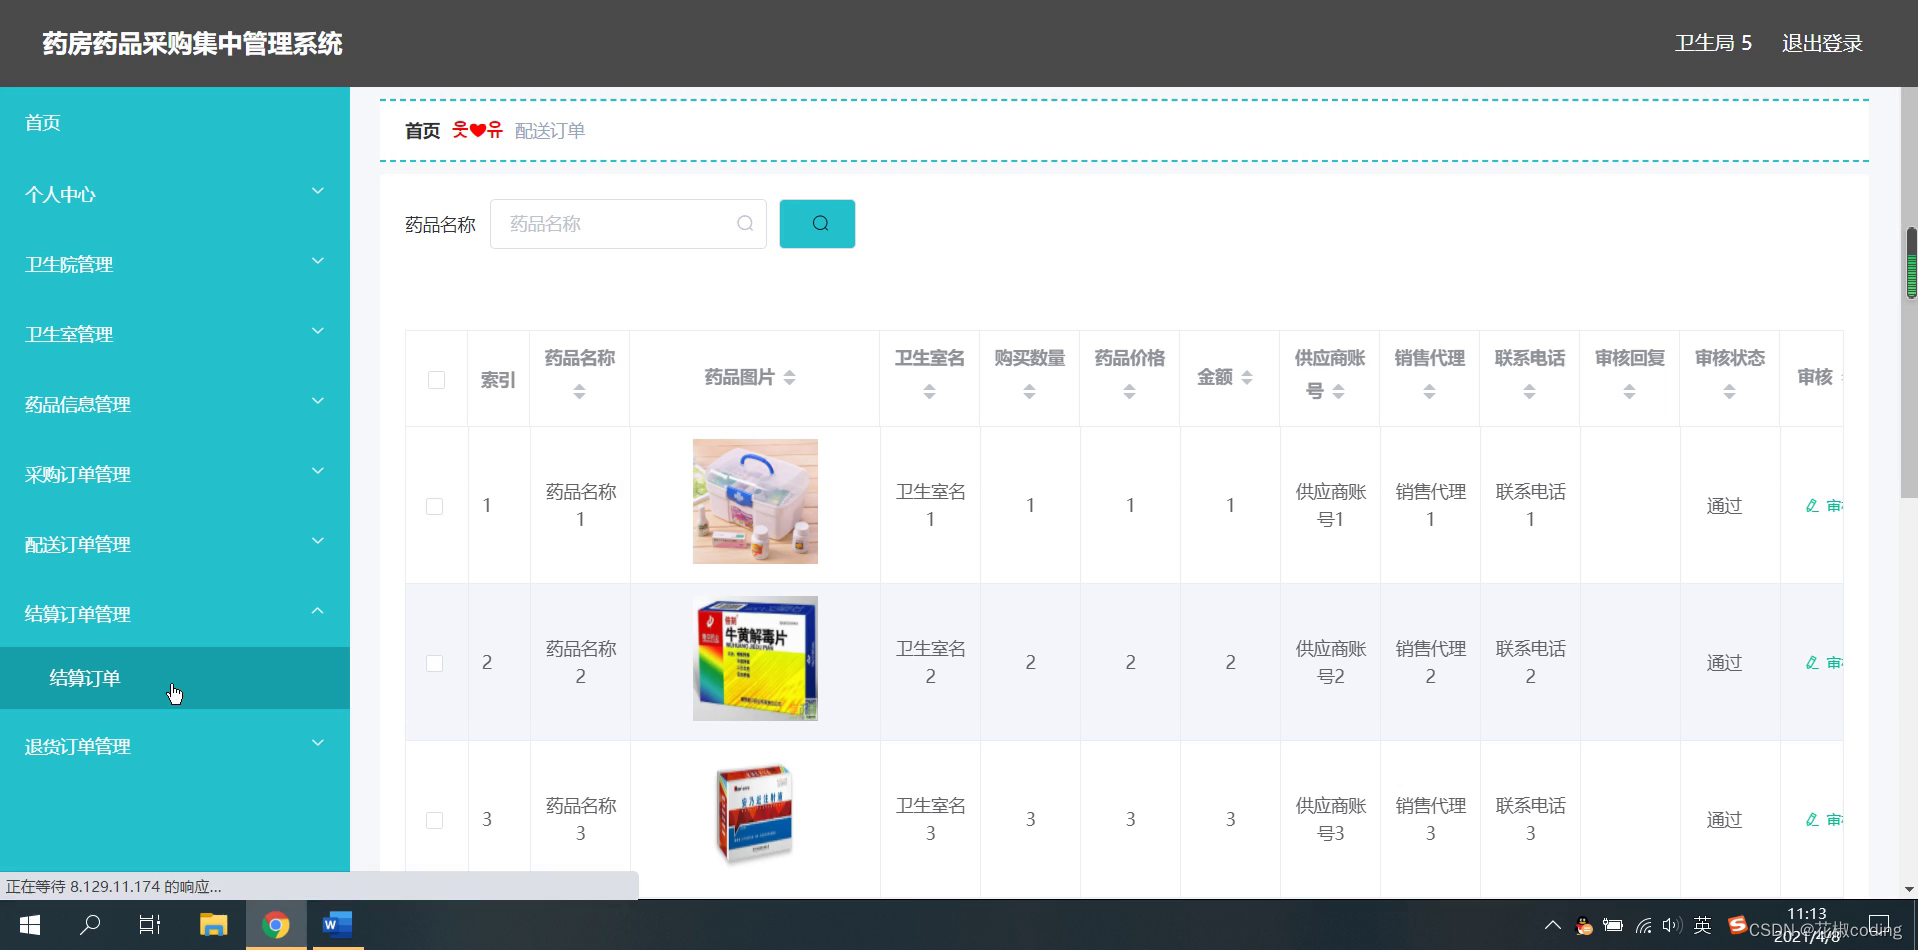Click the 索引 column header

click(x=498, y=380)
